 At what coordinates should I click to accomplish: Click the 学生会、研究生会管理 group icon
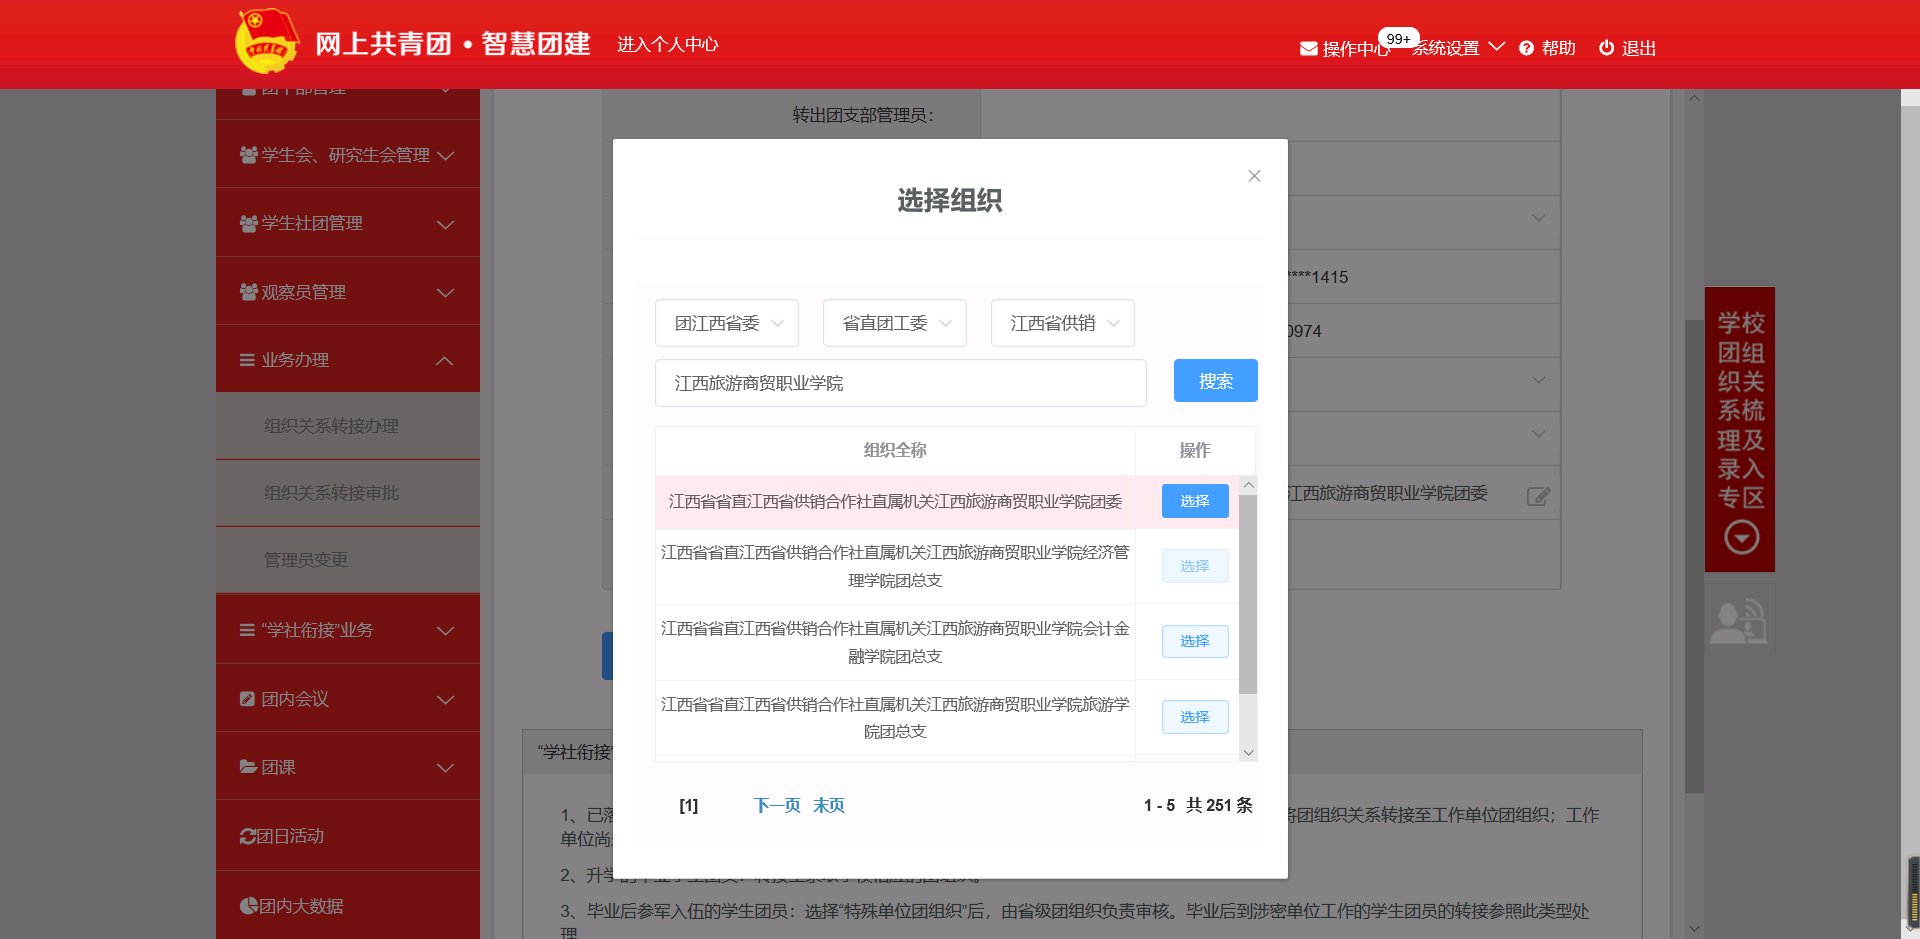click(249, 155)
